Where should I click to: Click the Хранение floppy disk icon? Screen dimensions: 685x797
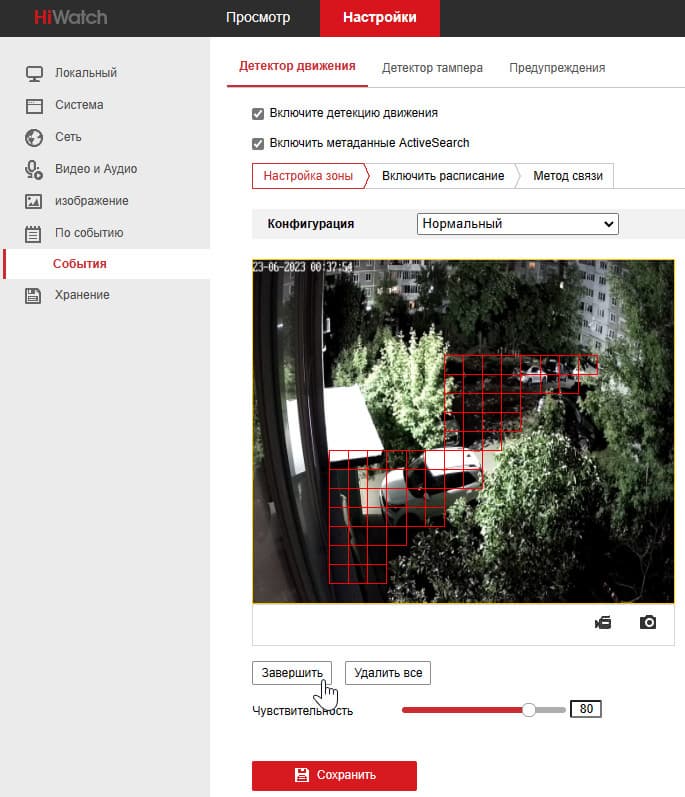tap(33, 295)
